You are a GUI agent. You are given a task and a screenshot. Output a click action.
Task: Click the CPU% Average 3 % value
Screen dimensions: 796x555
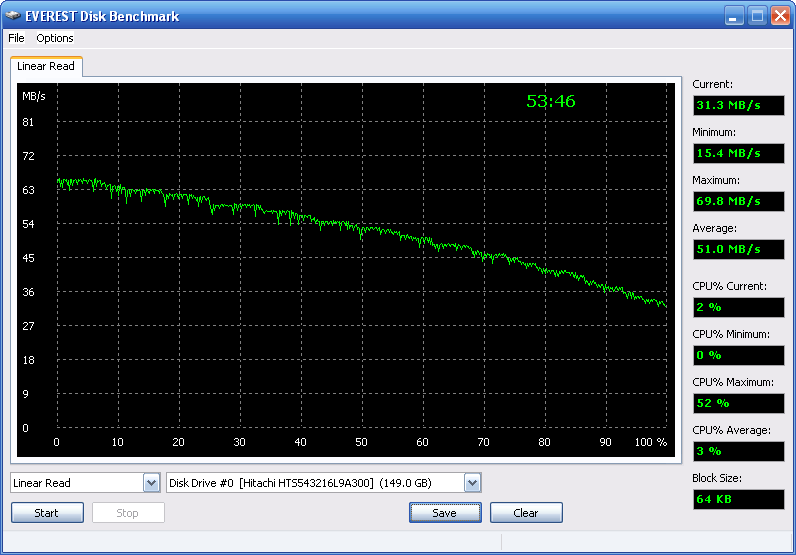[x=739, y=451]
